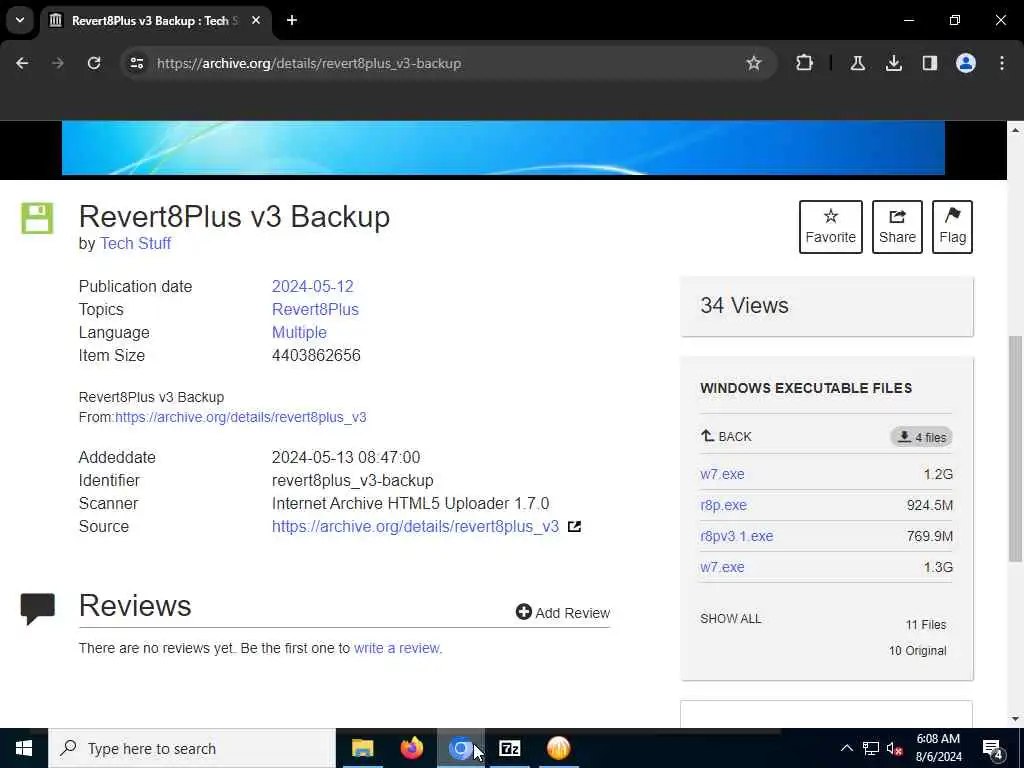Screen dimensions: 1024x768
Task: Download all 4 files button
Action: click(921, 437)
